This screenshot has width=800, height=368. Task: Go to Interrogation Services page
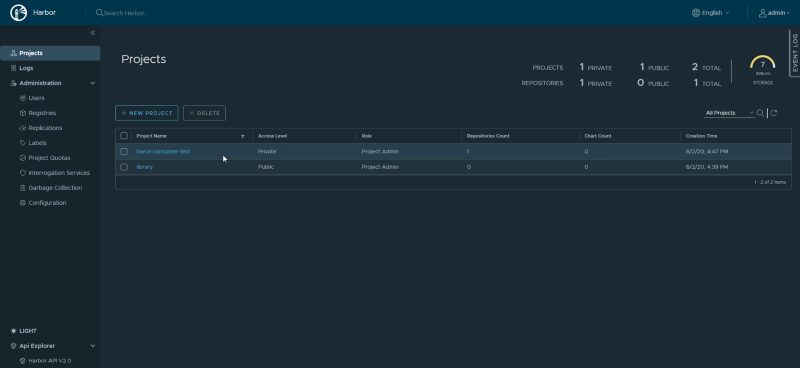click(x=59, y=173)
